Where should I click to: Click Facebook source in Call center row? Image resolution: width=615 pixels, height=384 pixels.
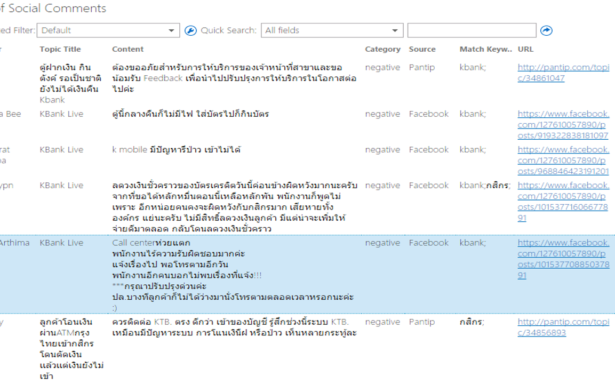(x=428, y=242)
